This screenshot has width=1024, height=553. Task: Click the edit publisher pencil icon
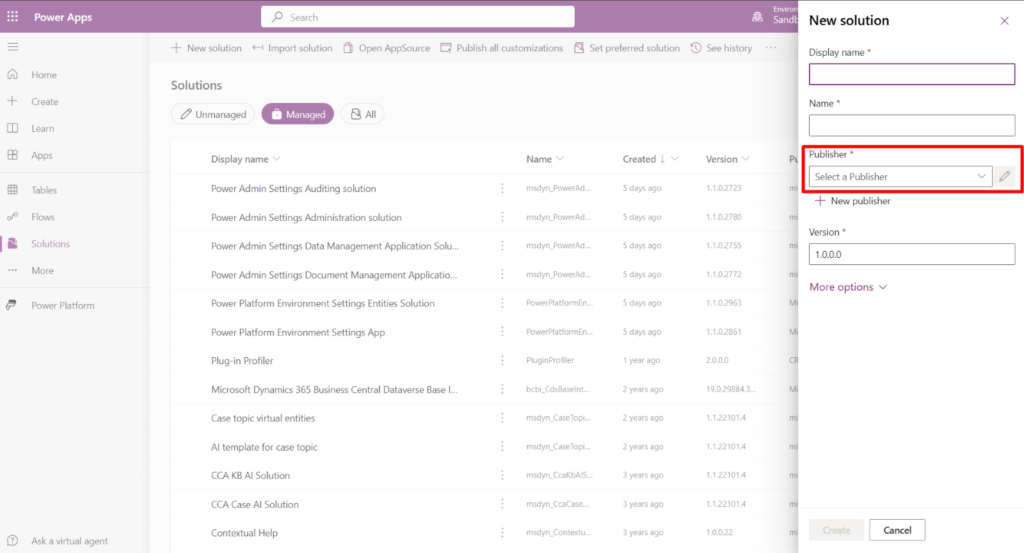1004,176
